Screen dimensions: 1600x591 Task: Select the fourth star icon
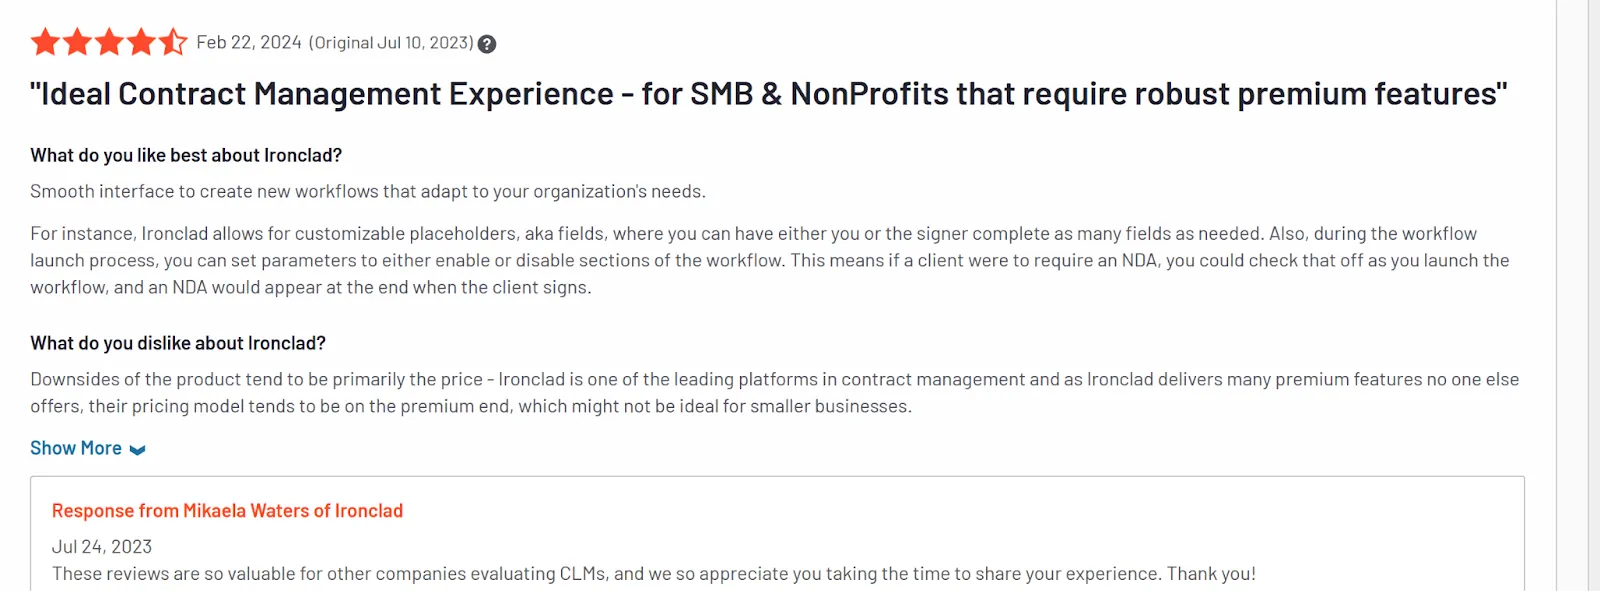click(142, 42)
